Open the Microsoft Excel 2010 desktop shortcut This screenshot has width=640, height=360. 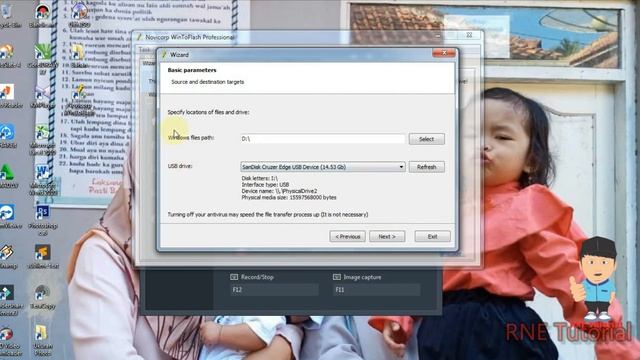pos(42,140)
